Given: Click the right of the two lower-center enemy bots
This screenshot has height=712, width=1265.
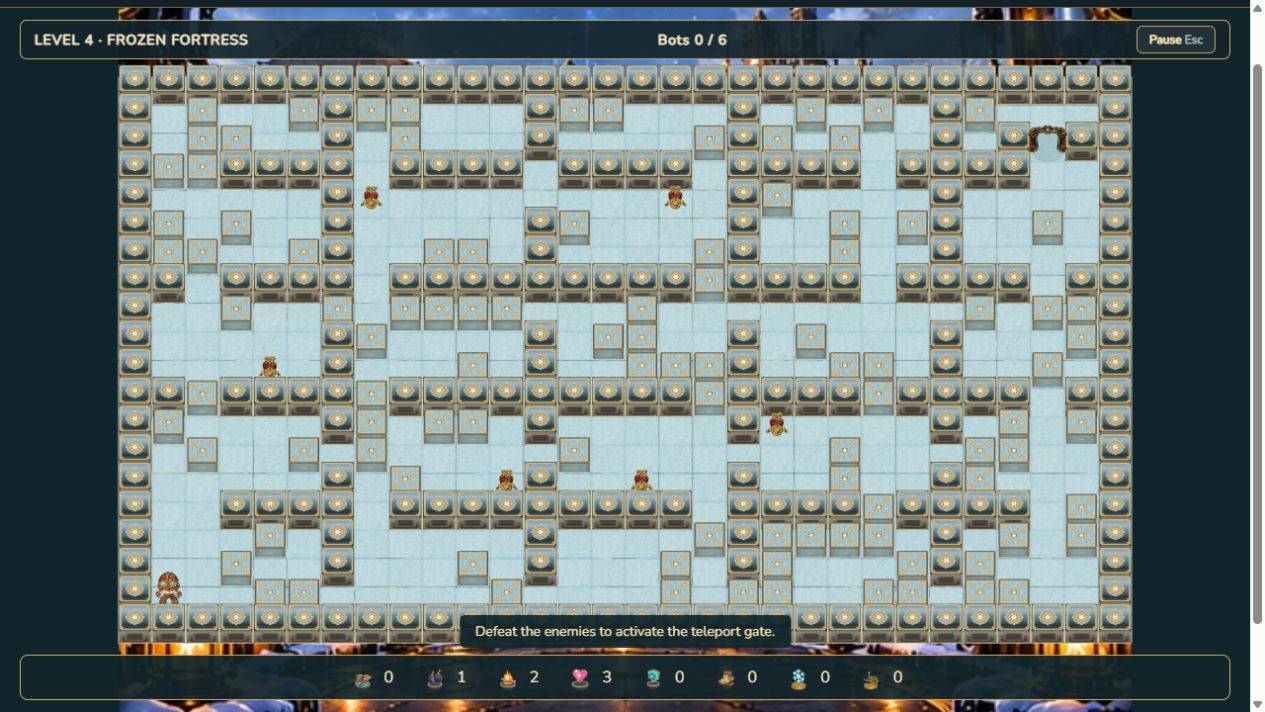Looking at the screenshot, I should (x=641, y=480).
